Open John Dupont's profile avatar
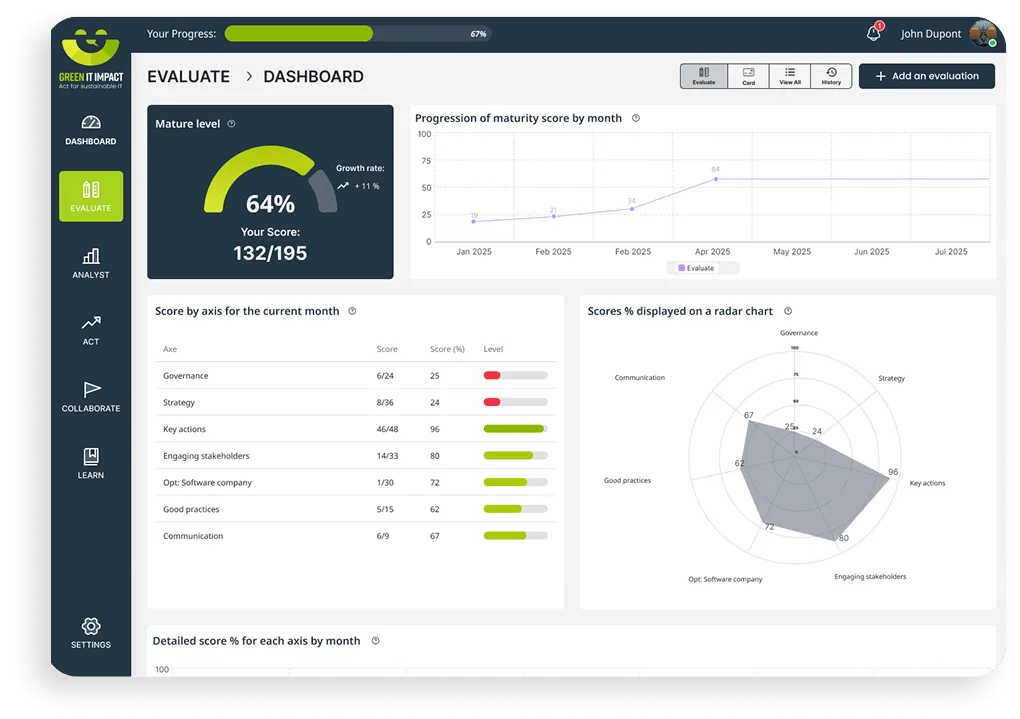Viewport: 1020px width, 719px height. click(983, 33)
